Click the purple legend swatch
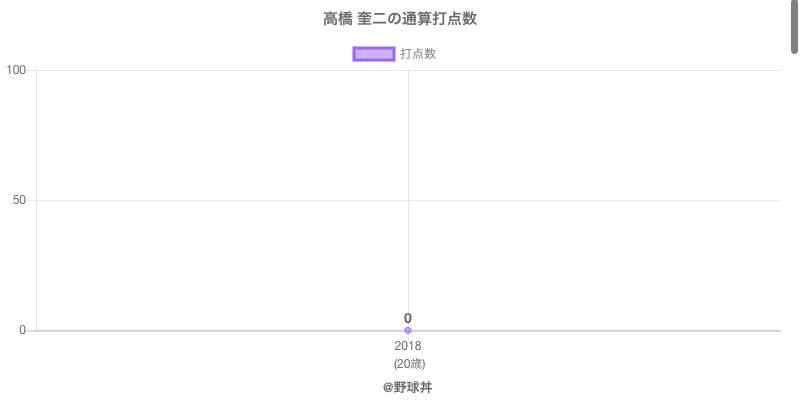Viewport: 800px width, 400px height. click(374, 54)
